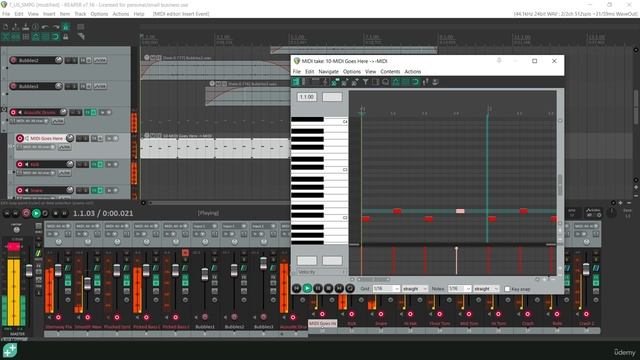Open Project Settings from the main toolbar
The height and width of the screenshot is (360, 640).
[x=35, y=27]
